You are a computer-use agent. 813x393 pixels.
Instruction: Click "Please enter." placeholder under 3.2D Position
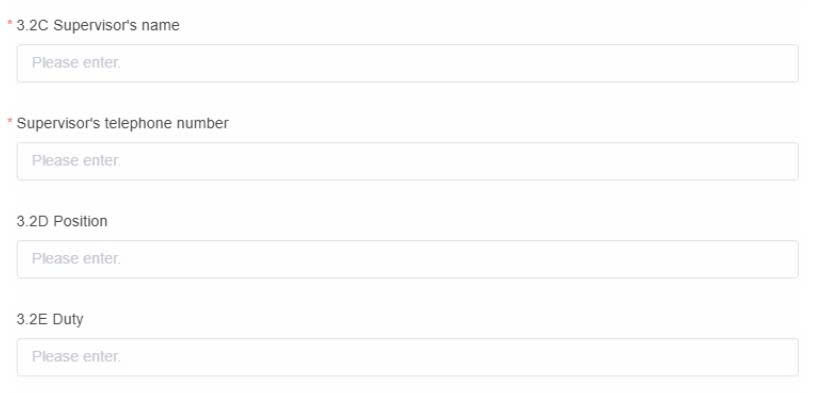coord(76,259)
